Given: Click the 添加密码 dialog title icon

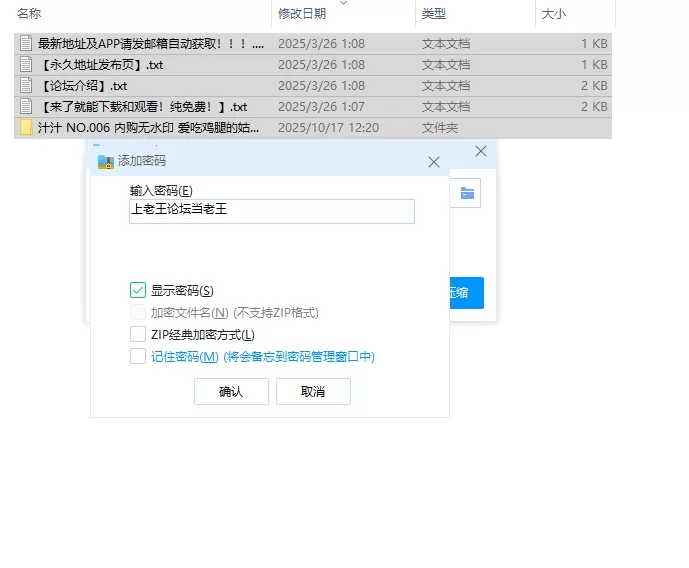Looking at the screenshot, I should coord(106,161).
